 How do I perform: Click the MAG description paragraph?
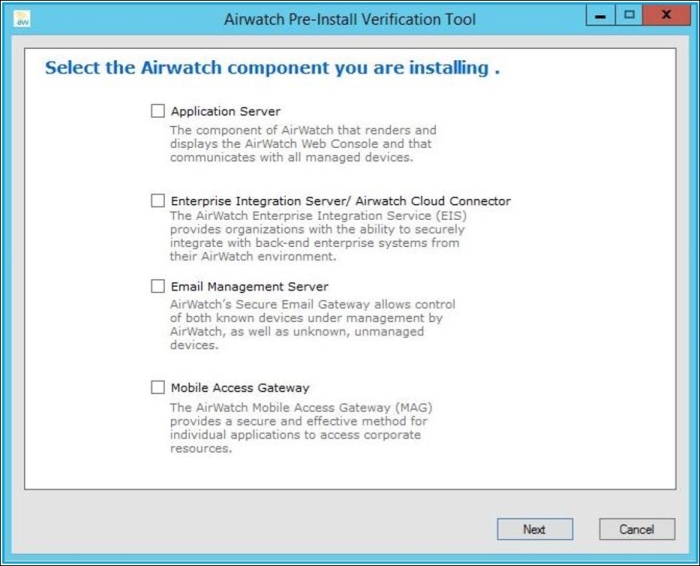tap(301, 428)
